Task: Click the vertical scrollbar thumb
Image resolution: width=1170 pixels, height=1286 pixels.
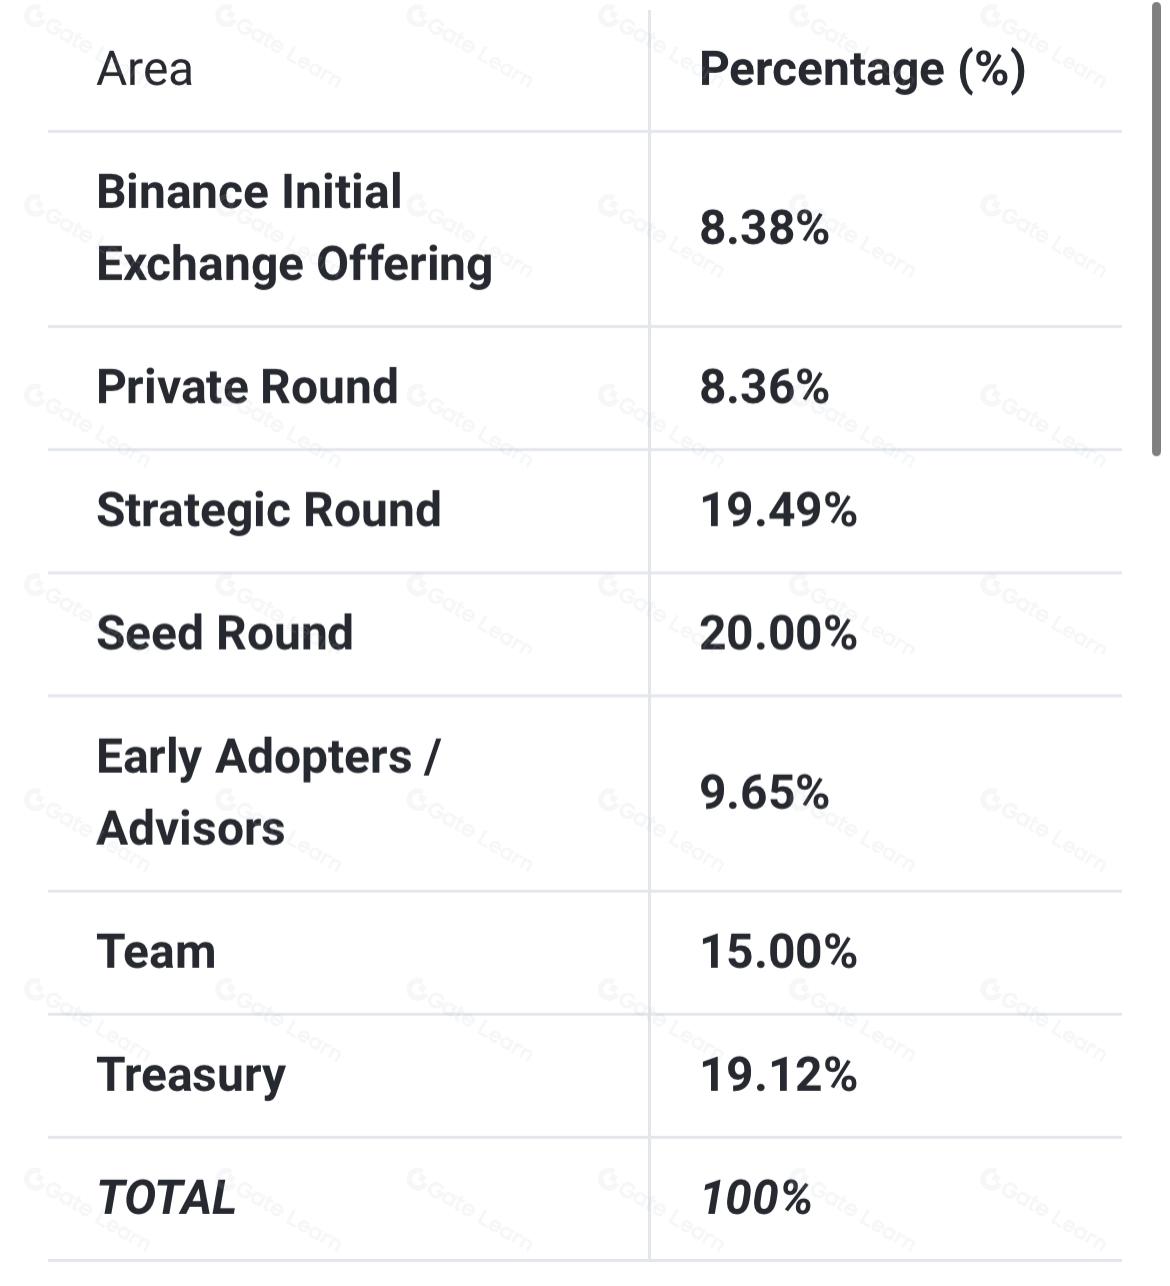Action: 1156,228
